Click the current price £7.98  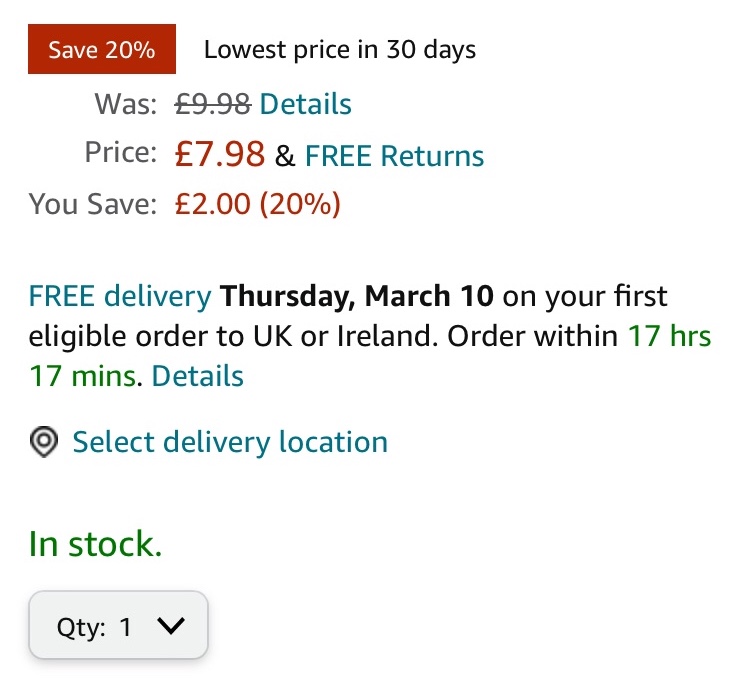[x=220, y=154]
